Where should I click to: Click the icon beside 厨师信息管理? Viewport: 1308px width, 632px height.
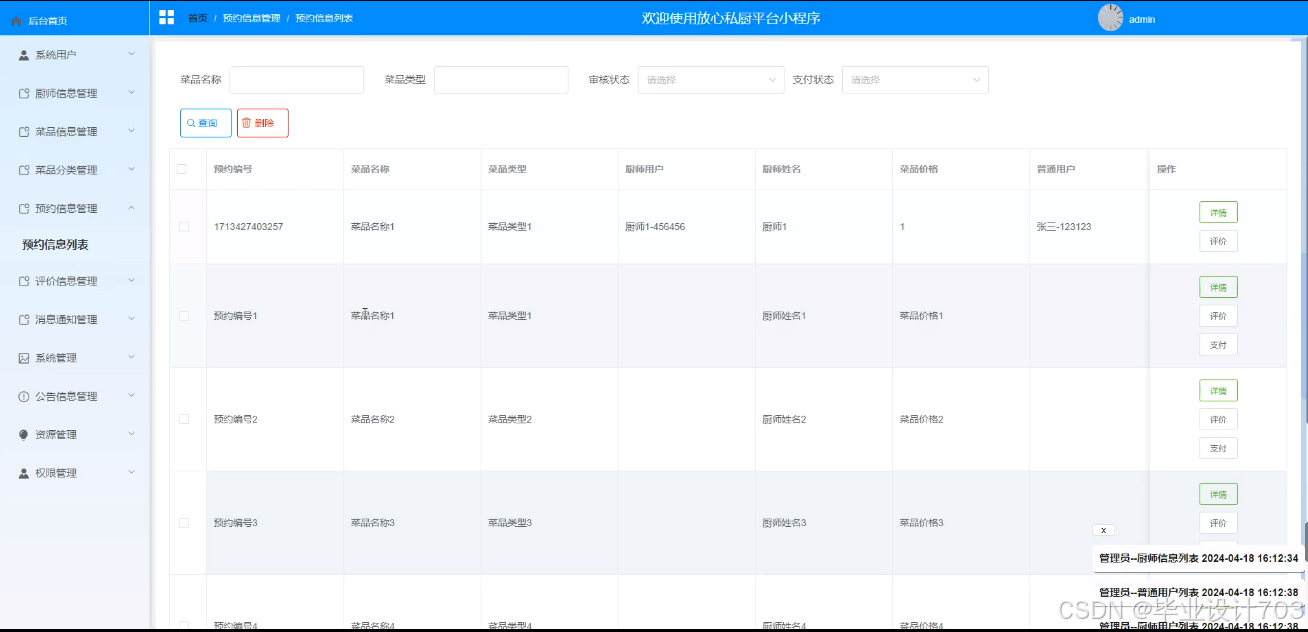click(24, 93)
